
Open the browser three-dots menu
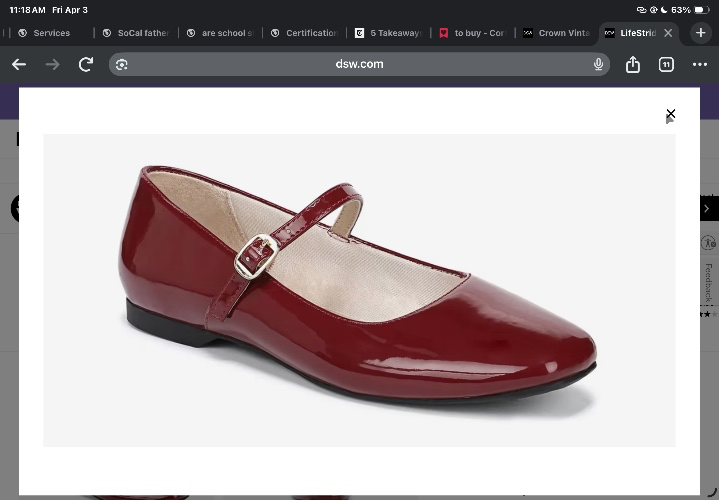coord(700,65)
